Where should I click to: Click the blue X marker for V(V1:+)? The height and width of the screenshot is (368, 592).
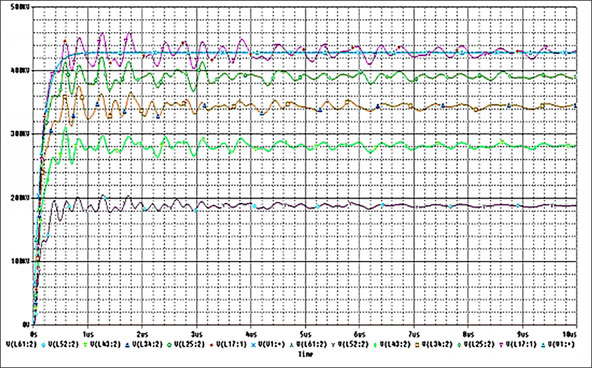[x=253, y=345]
